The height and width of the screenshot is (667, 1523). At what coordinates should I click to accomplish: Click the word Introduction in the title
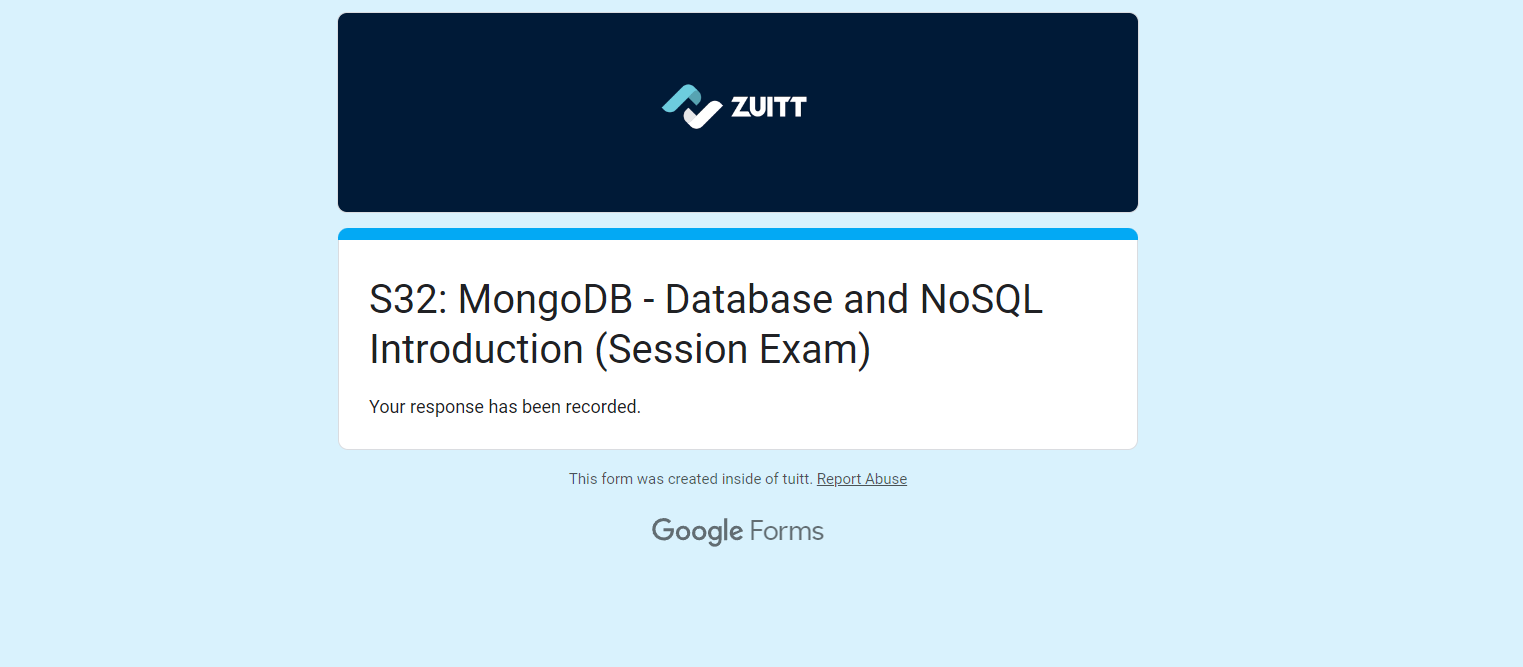pyautogui.click(x=476, y=349)
